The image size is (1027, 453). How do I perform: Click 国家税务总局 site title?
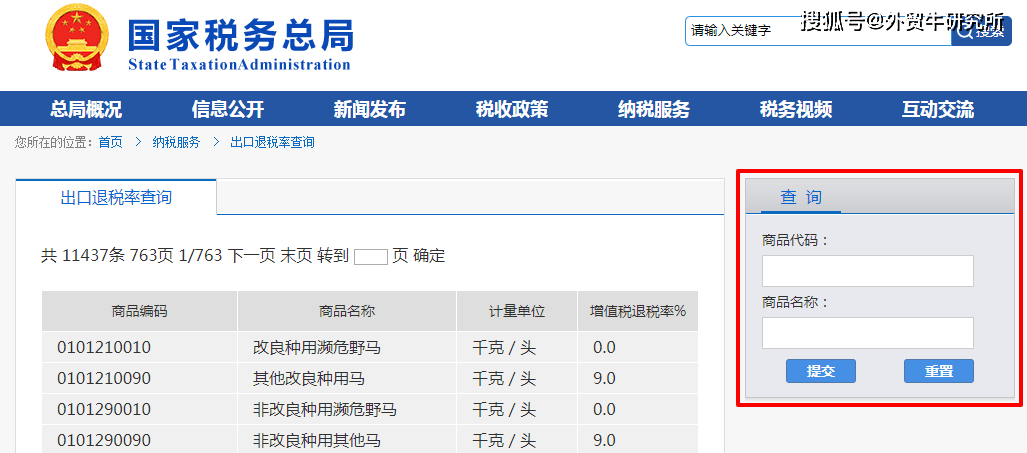pyautogui.click(x=240, y=35)
